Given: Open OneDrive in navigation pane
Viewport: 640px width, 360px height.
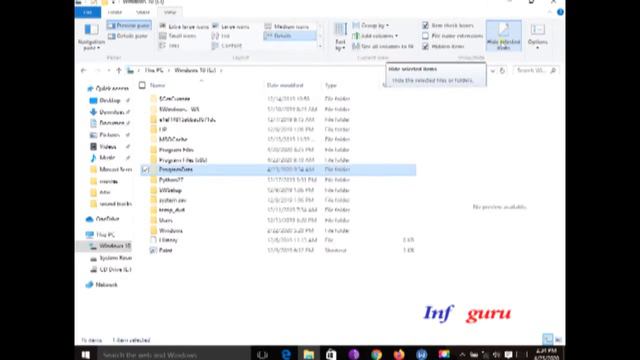Looking at the screenshot, I should tap(107, 219).
